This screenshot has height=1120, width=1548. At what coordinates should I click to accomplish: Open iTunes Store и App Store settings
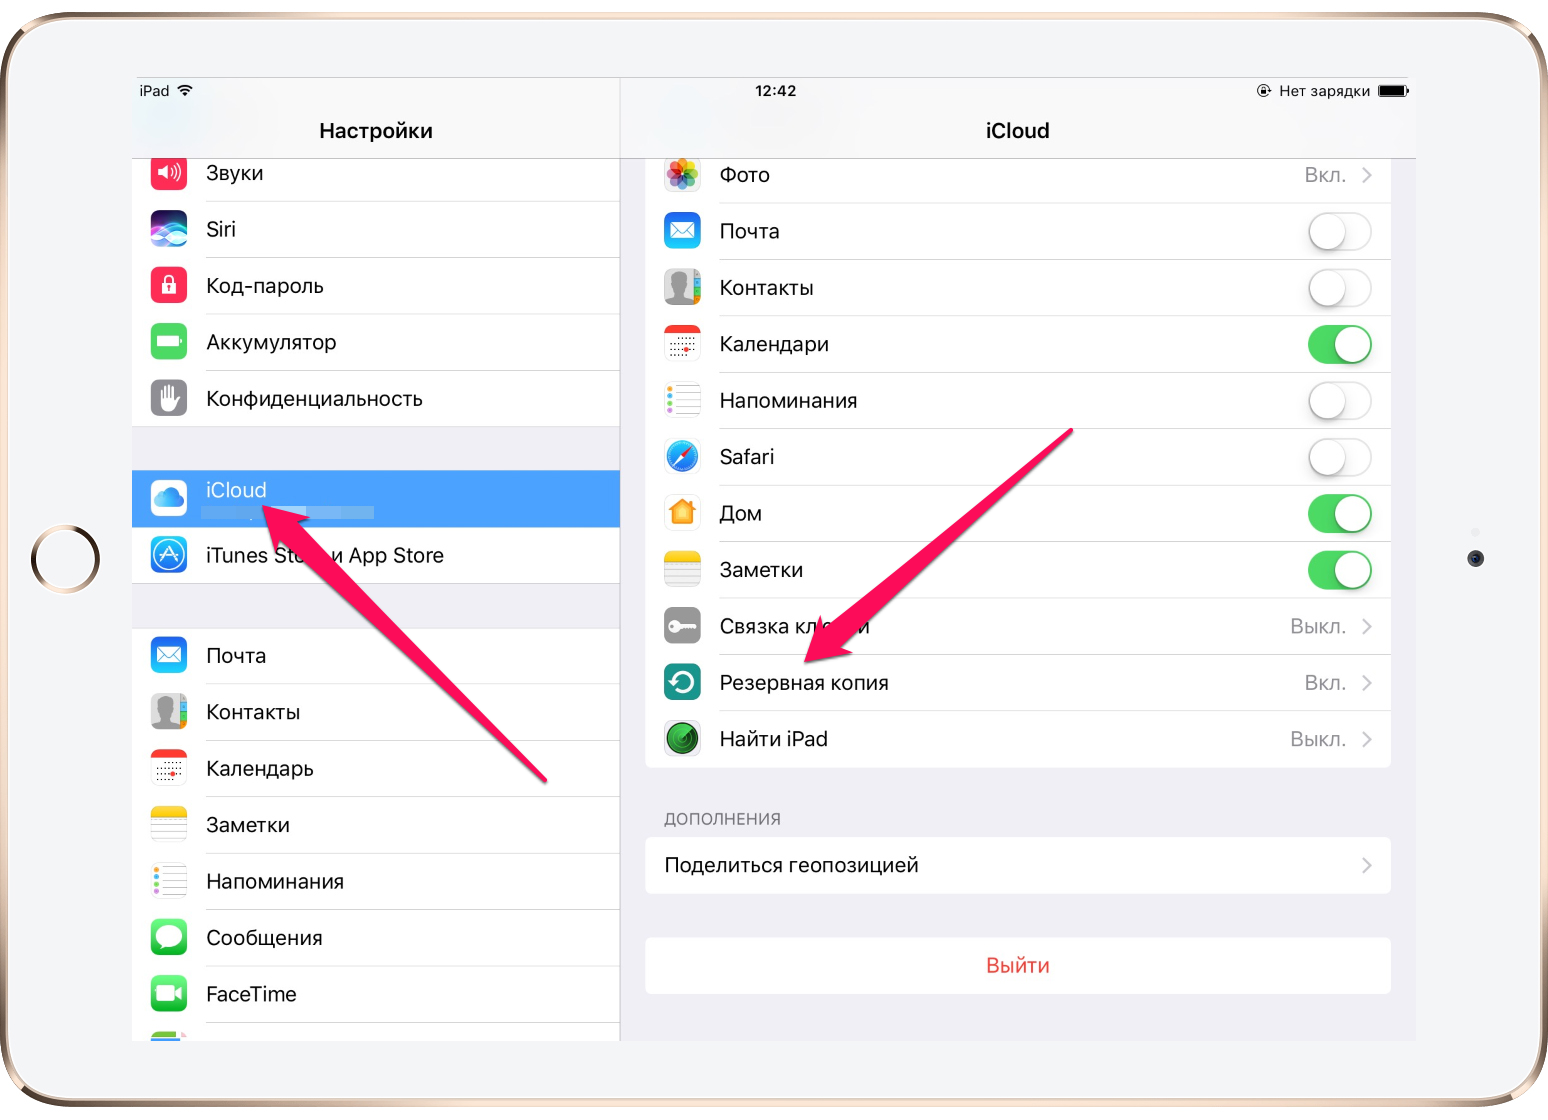coord(376,555)
